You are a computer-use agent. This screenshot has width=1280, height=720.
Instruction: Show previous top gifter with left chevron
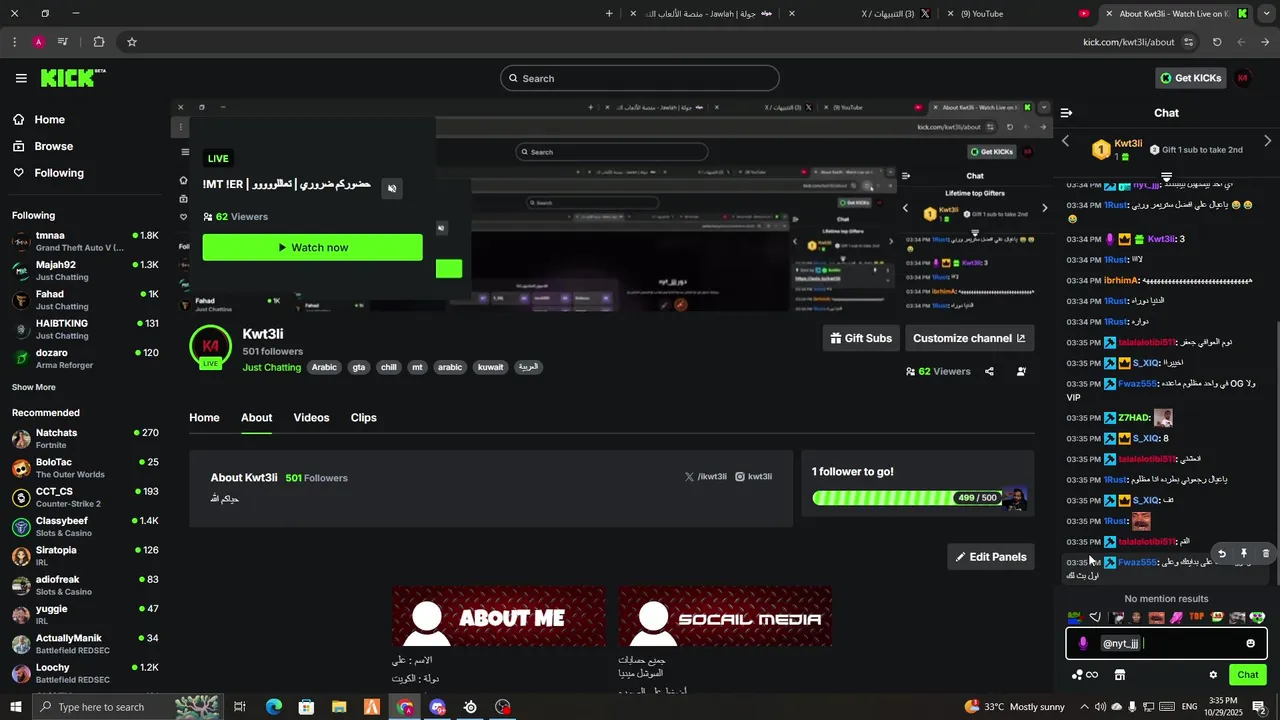click(1065, 141)
